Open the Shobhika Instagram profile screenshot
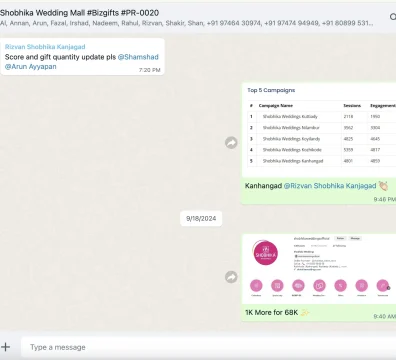The image size is (396, 360). [x=319, y=268]
